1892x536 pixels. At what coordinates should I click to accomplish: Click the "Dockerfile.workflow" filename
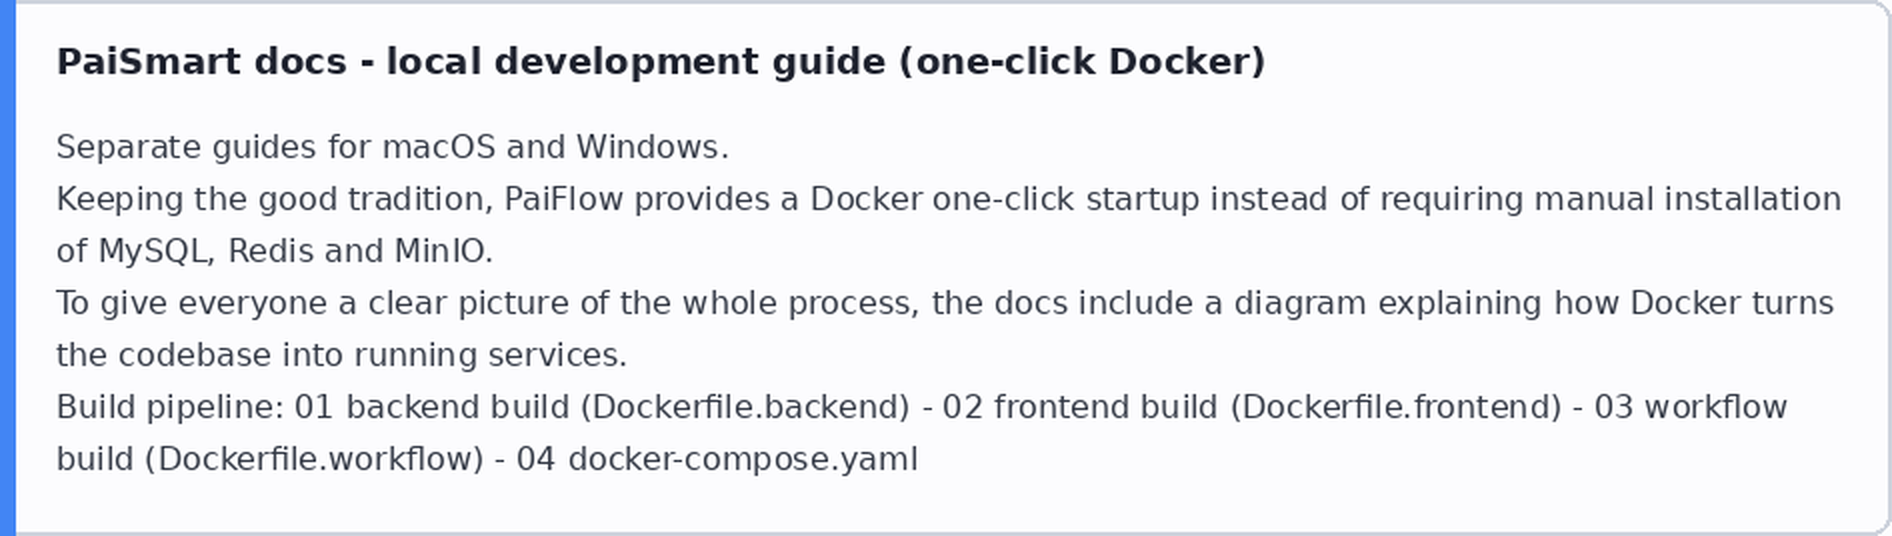pos(315,459)
